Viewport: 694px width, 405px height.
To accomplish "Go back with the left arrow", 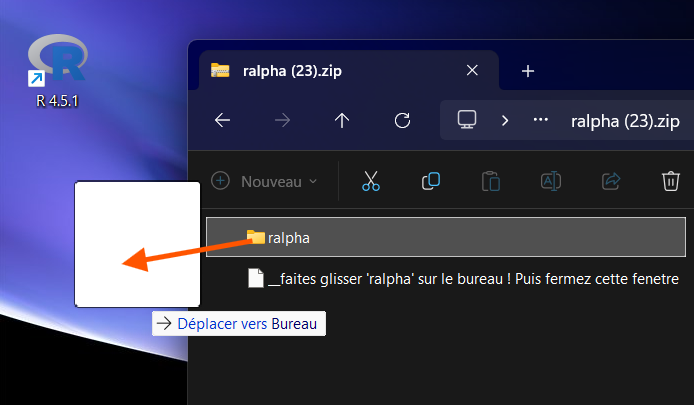I will (x=222, y=120).
